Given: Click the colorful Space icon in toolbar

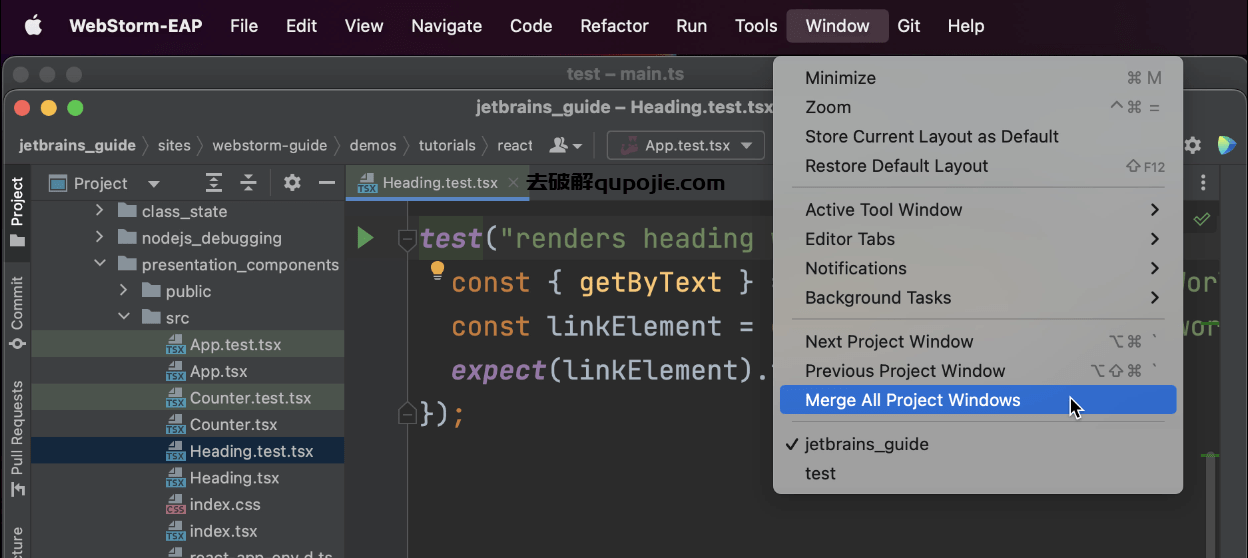Looking at the screenshot, I should [x=1226, y=145].
